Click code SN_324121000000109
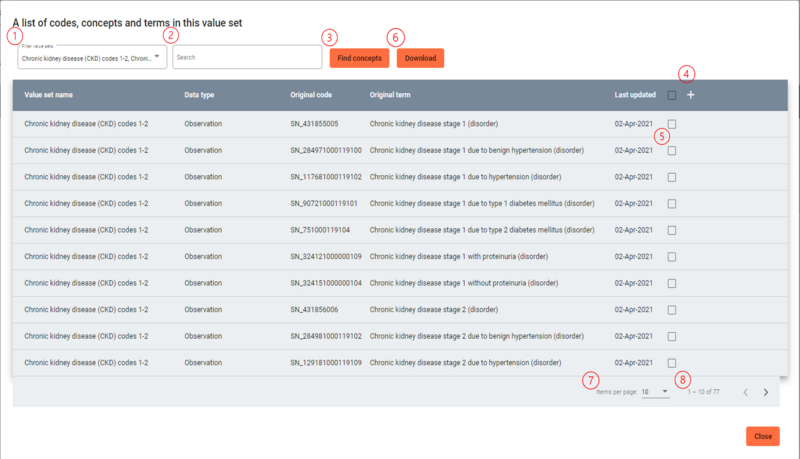Viewport: 800px width, 459px height. 326,257
